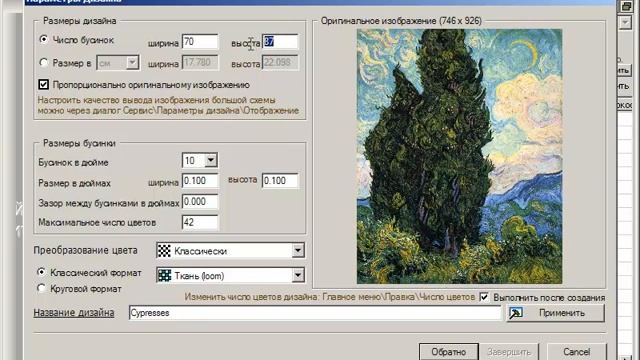Expand the 'Бусинок в дюйме' dropdown
Screen dimensions: 640x360
(211, 160)
